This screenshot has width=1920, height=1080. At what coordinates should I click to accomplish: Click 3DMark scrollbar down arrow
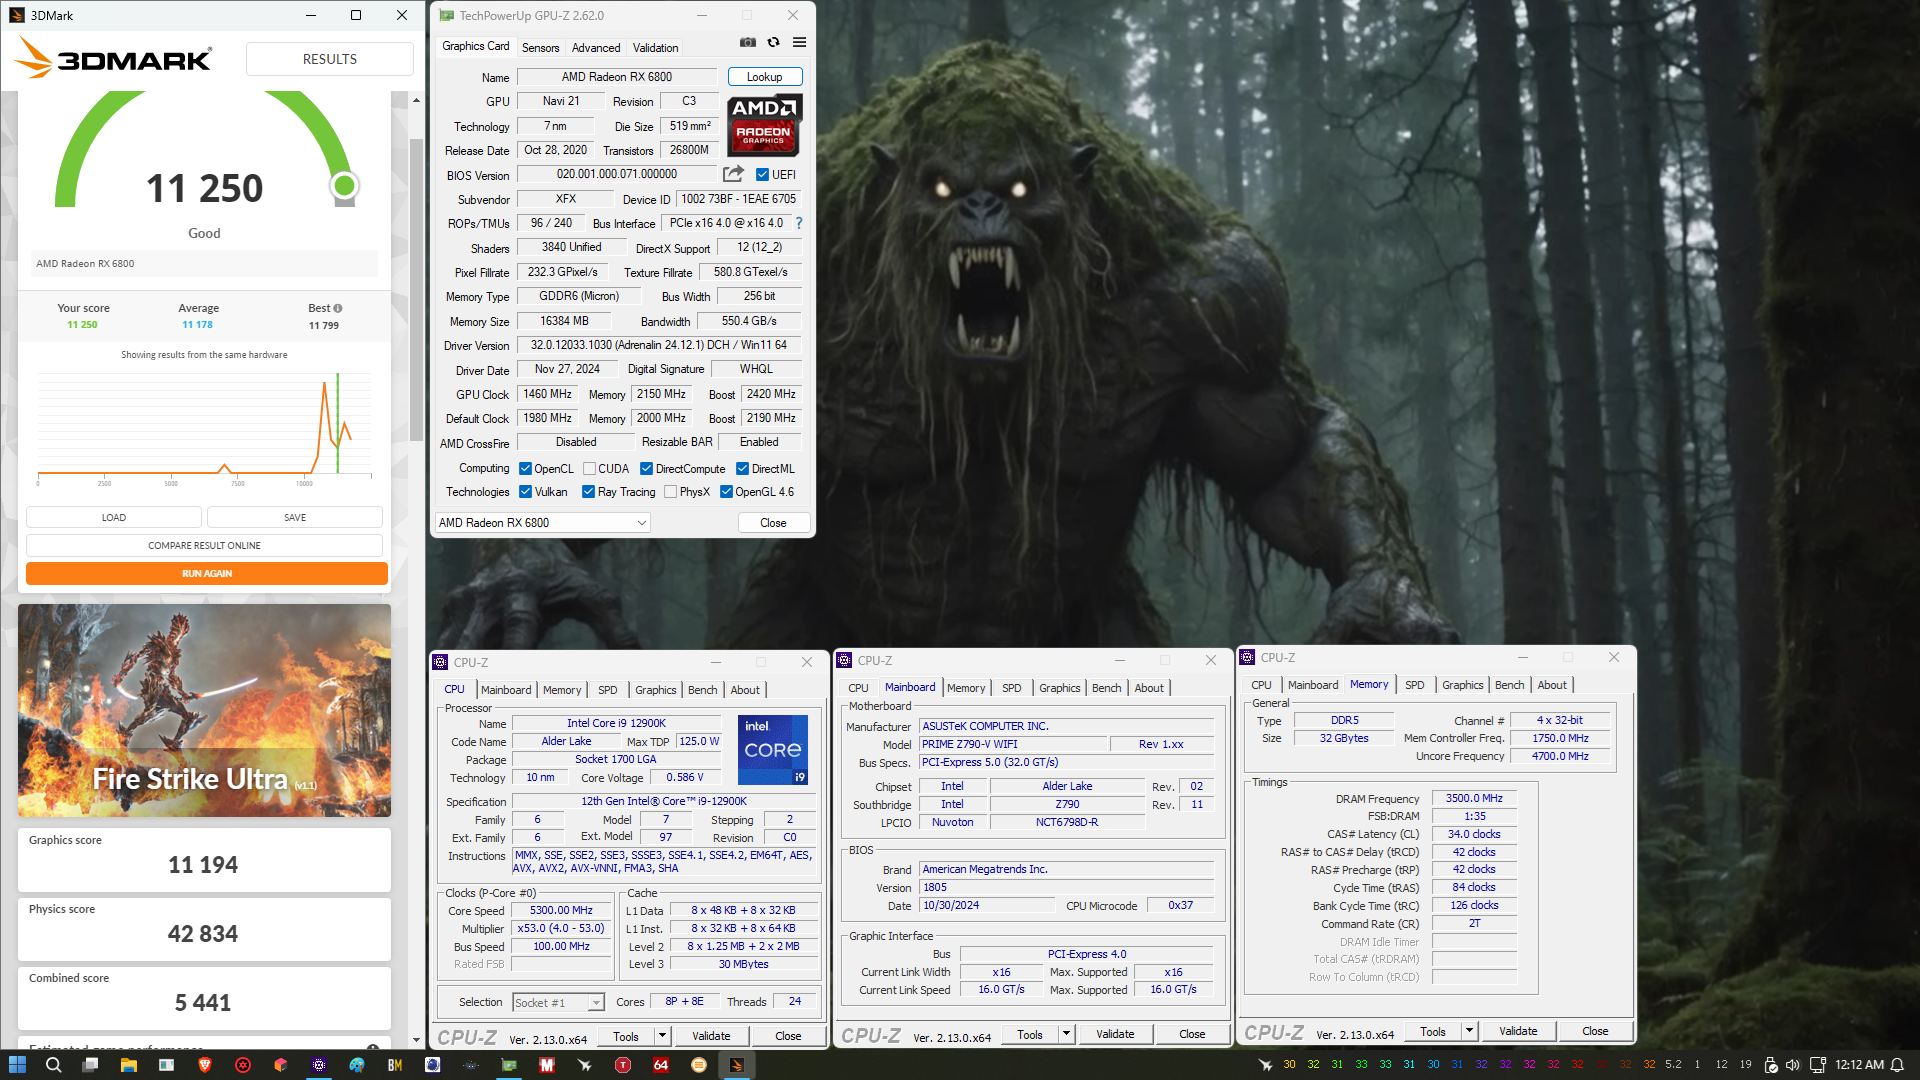point(416,1040)
